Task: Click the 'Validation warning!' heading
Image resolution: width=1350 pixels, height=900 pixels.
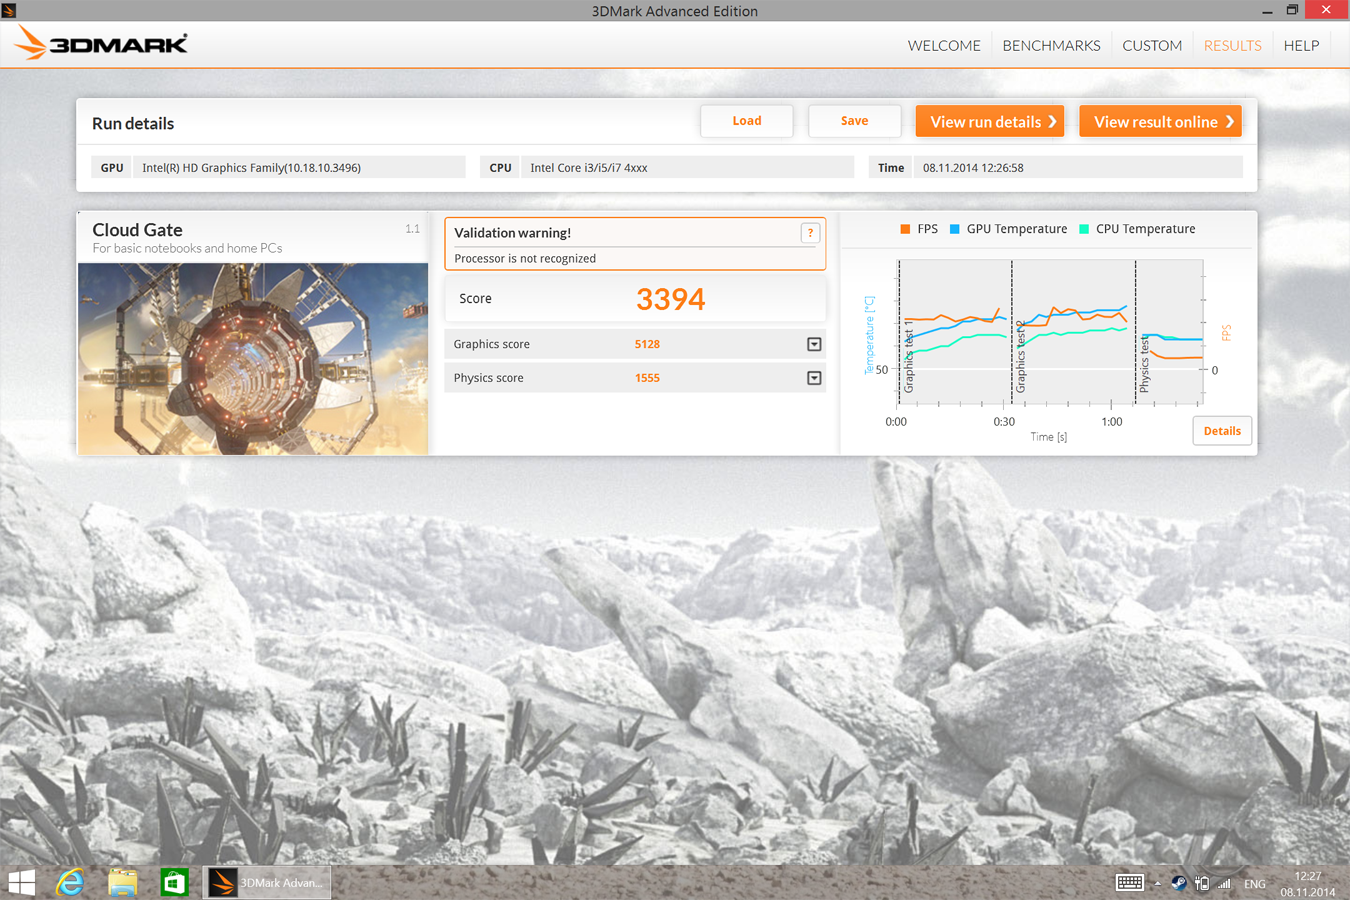Action: point(513,233)
